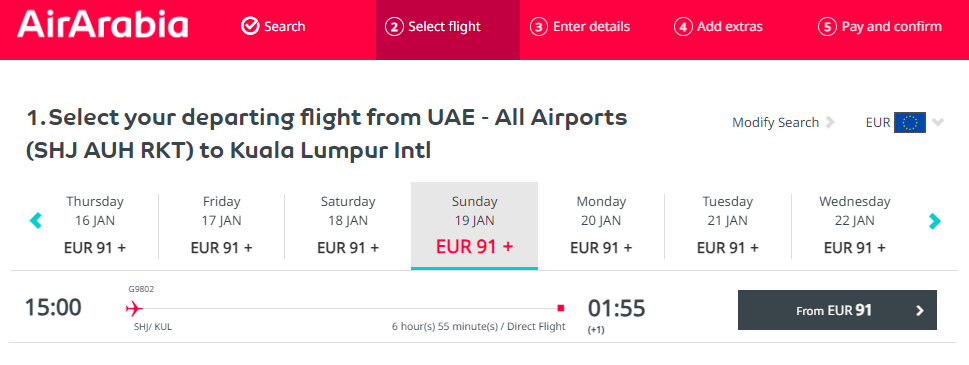Screen dimensions: 969x365
Task: Click the red airplane departure icon
Action: pyautogui.click(x=134, y=308)
